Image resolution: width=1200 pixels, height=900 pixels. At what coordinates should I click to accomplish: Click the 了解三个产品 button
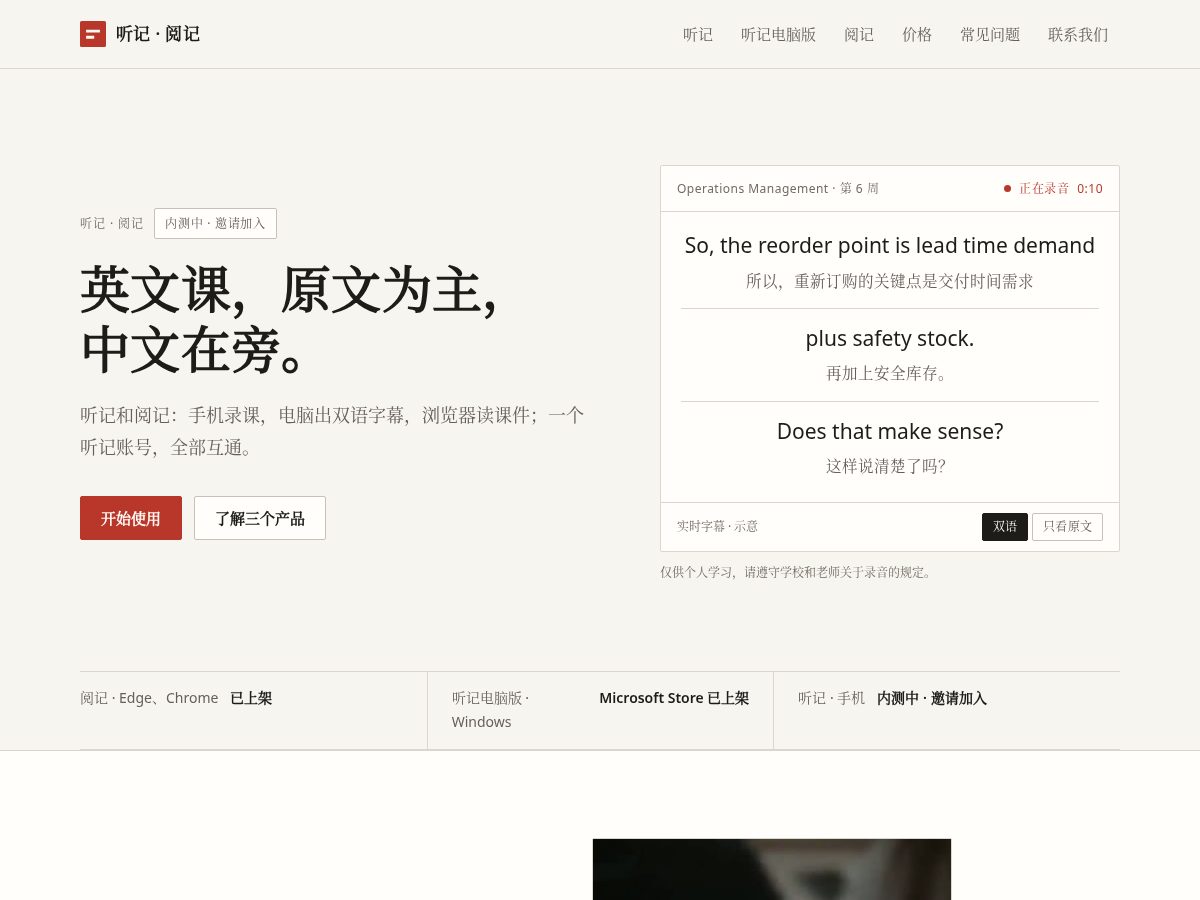click(x=260, y=518)
